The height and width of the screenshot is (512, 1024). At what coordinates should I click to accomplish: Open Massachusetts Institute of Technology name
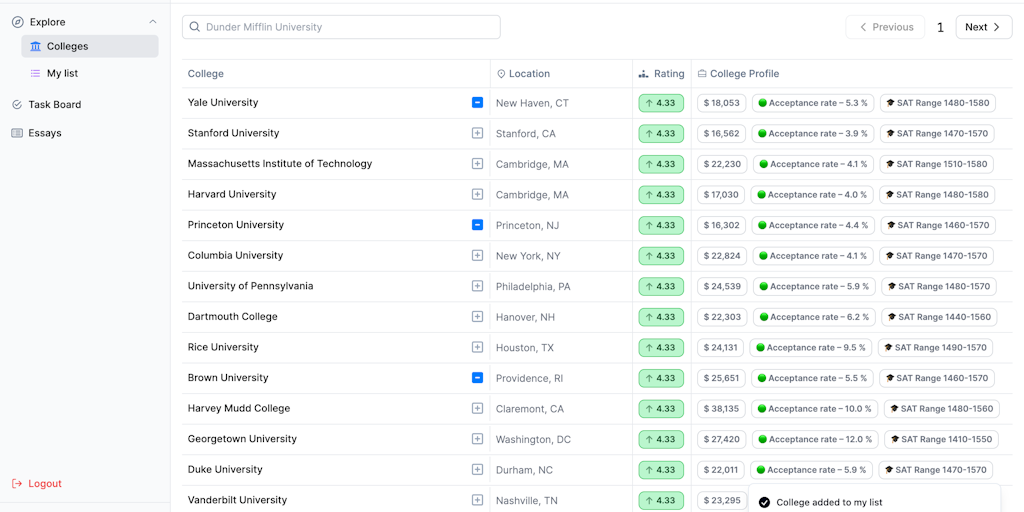point(280,164)
